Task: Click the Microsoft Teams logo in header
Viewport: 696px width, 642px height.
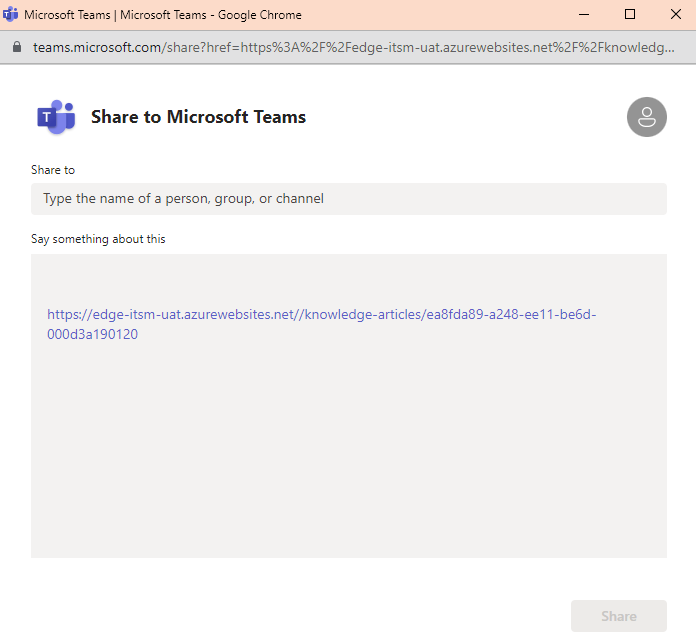Action: click(x=56, y=117)
